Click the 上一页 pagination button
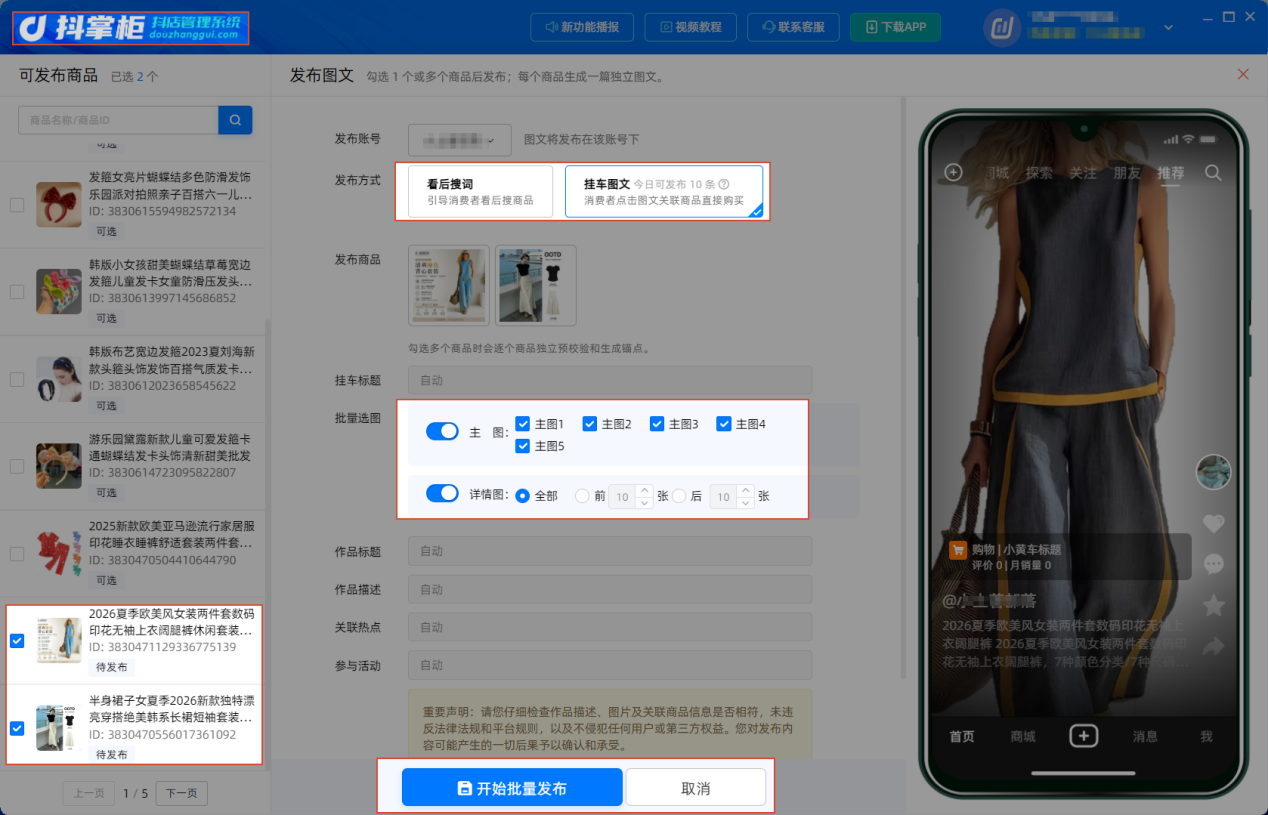Image resolution: width=1268 pixels, height=815 pixels. 88,793
